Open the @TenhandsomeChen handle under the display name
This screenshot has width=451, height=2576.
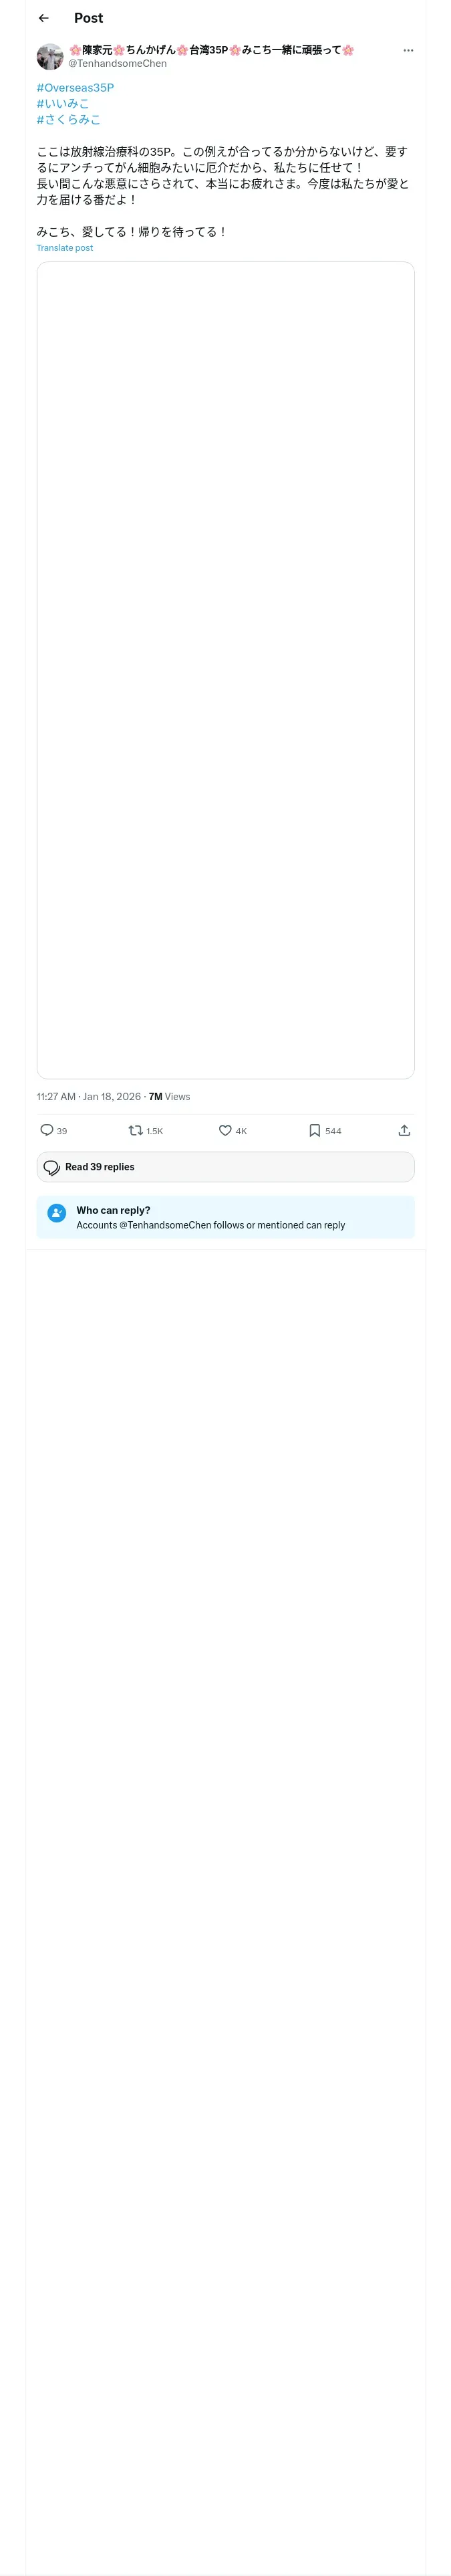(117, 64)
